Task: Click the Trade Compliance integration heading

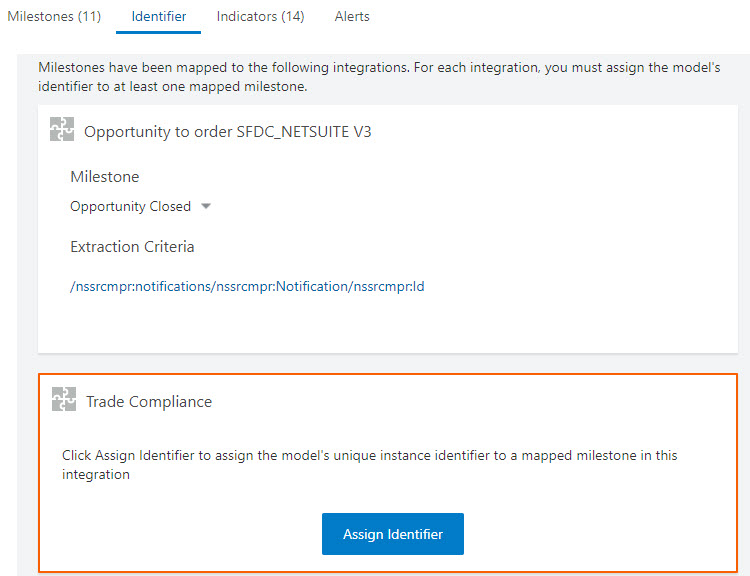Action: point(149,402)
